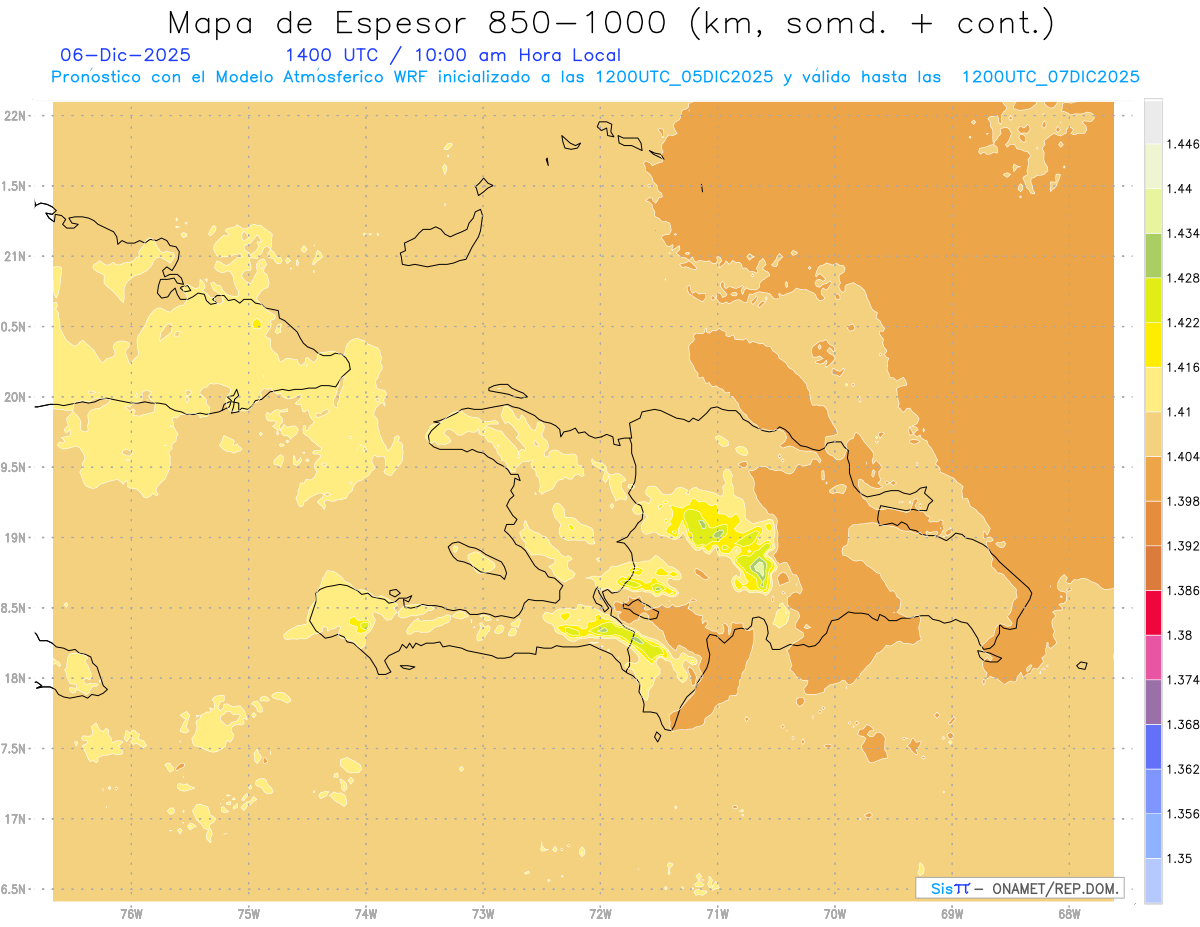The image size is (1200, 927).
Task: Click the 22N latitude label
Action: click(17, 116)
